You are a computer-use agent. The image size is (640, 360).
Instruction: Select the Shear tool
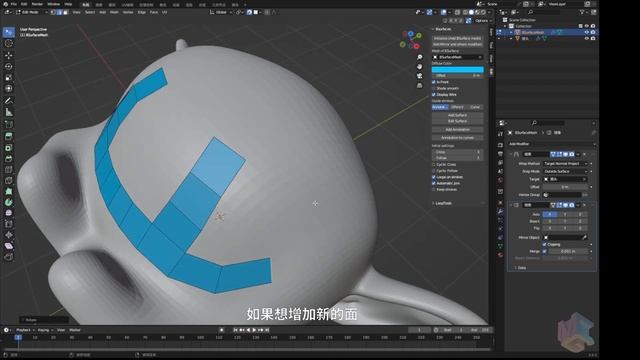point(9,246)
